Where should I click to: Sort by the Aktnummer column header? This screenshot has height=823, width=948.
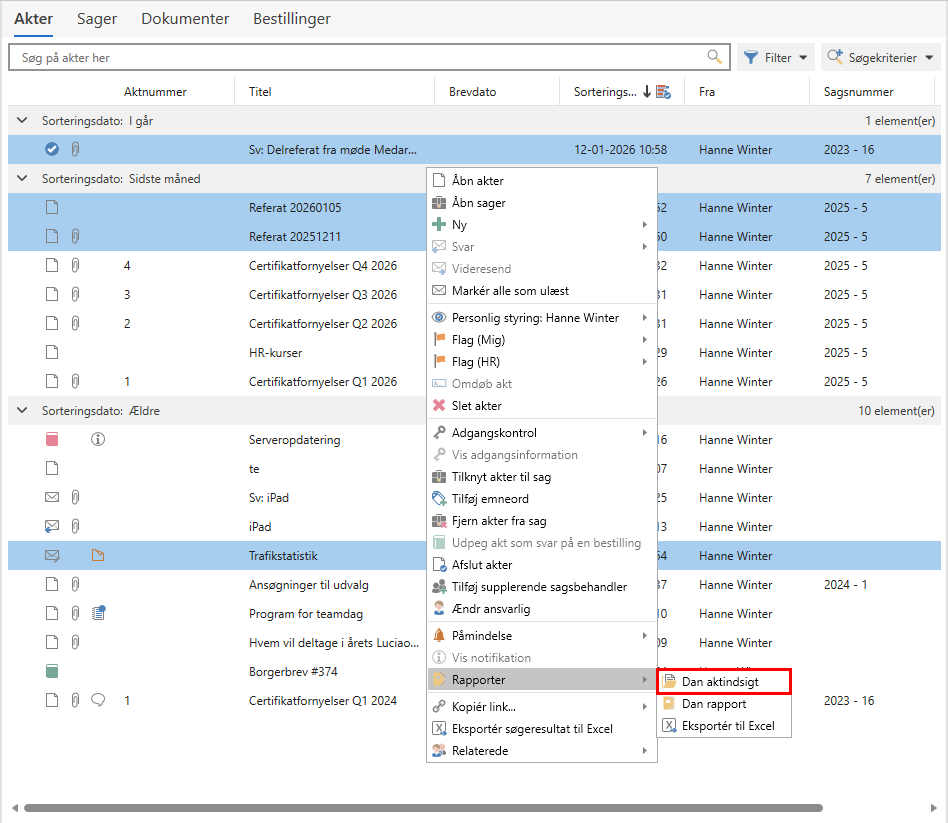(x=155, y=92)
